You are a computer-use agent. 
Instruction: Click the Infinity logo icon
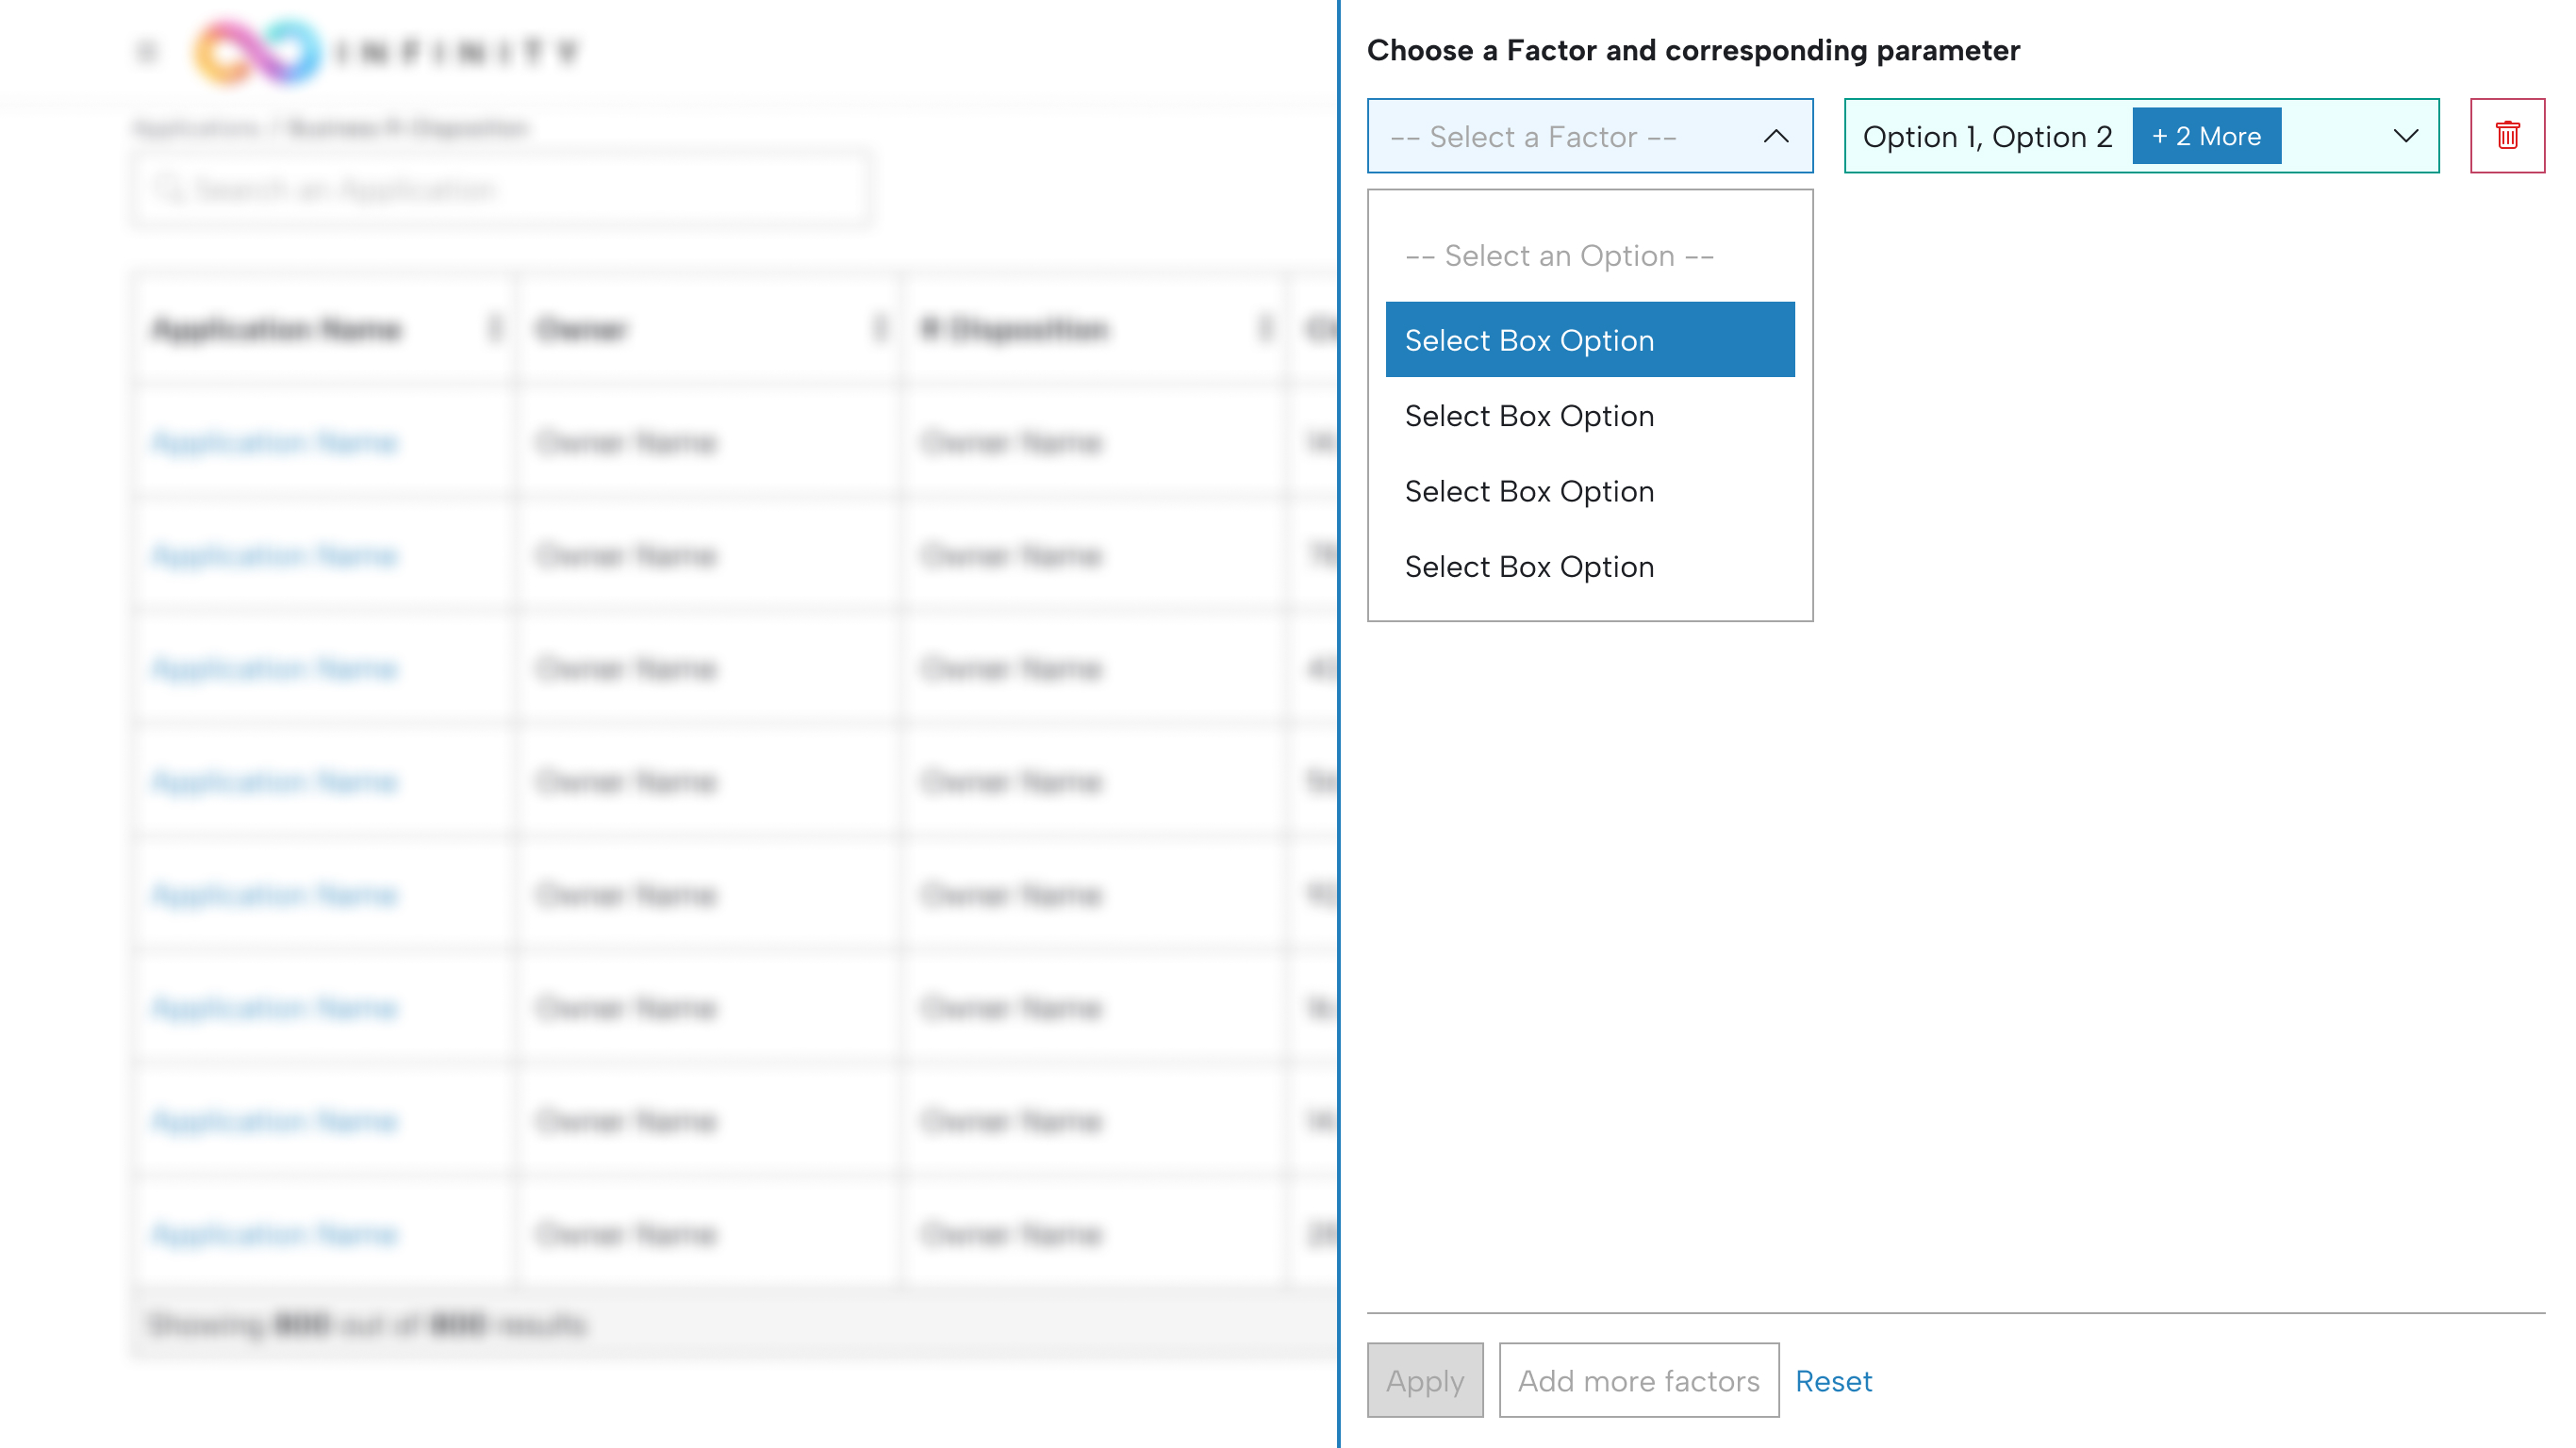pyautogui.click(x=258, y=52)
